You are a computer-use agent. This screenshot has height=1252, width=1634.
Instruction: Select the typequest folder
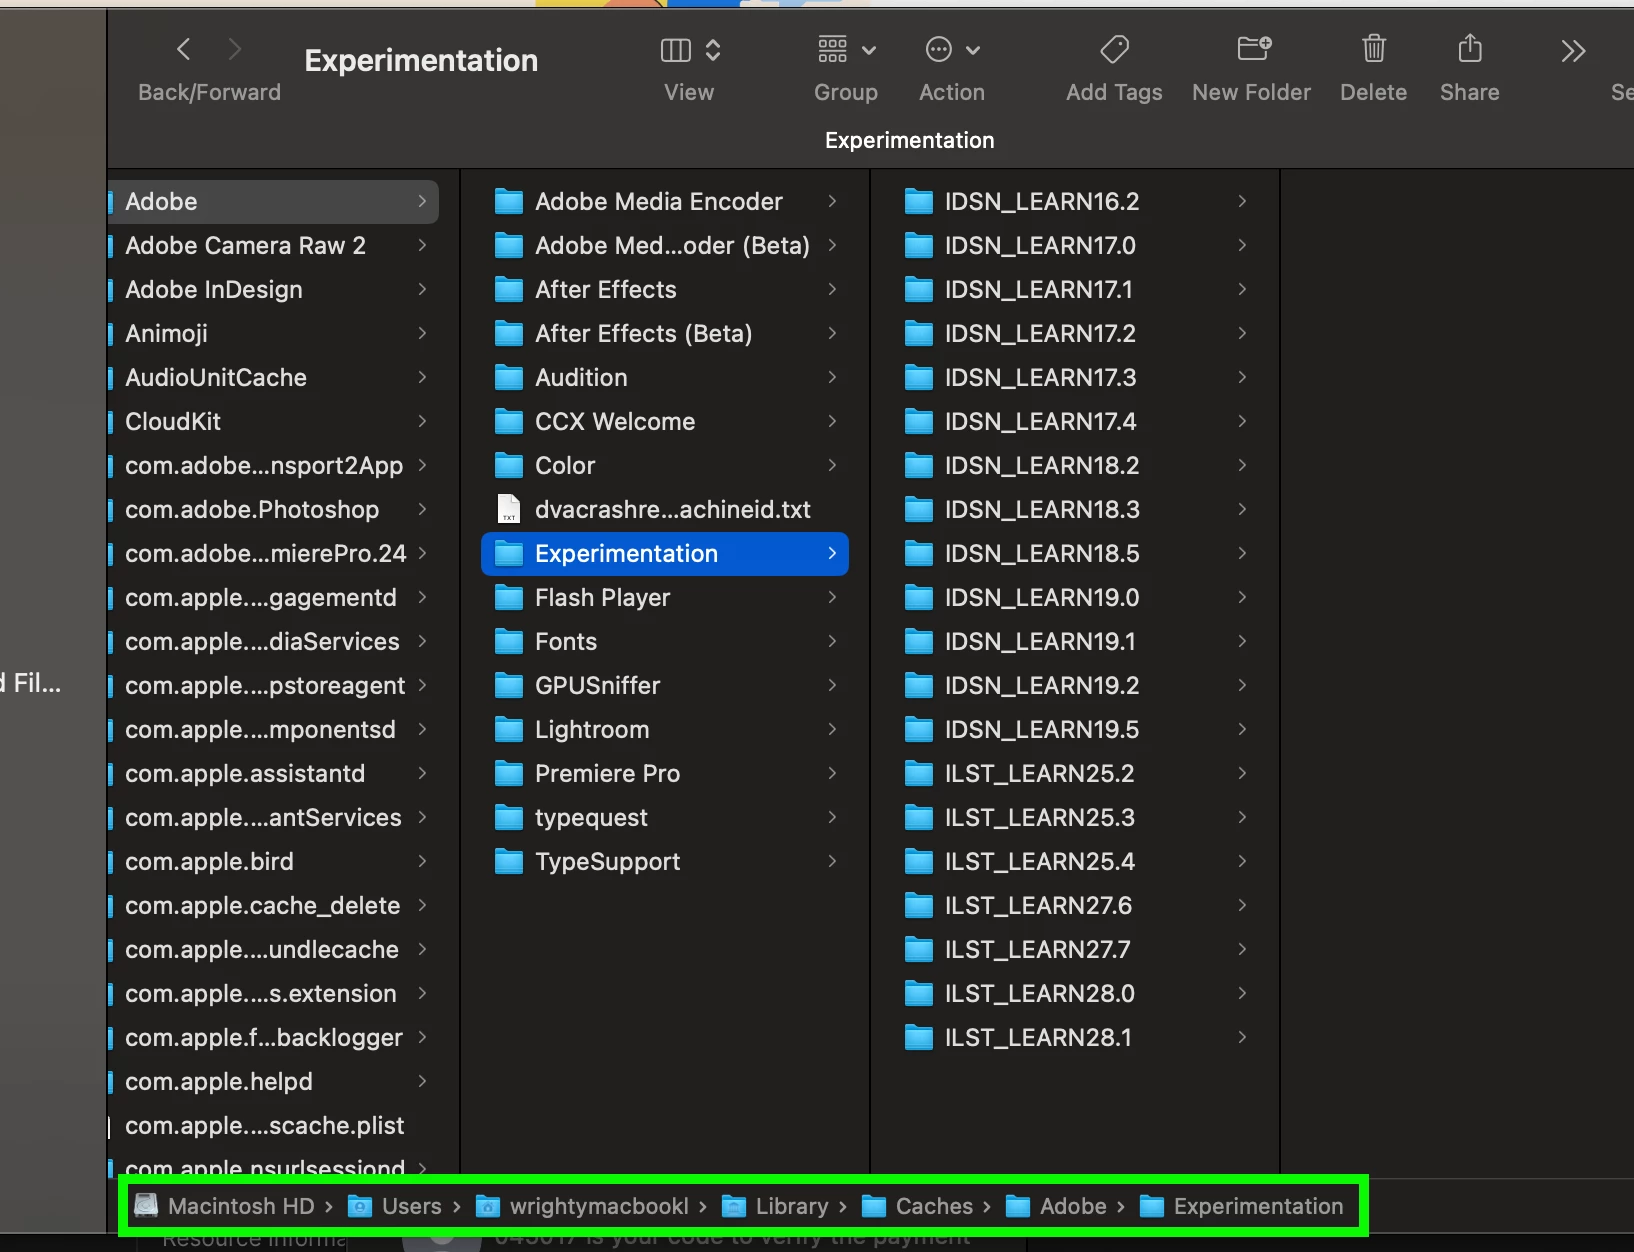665,818
